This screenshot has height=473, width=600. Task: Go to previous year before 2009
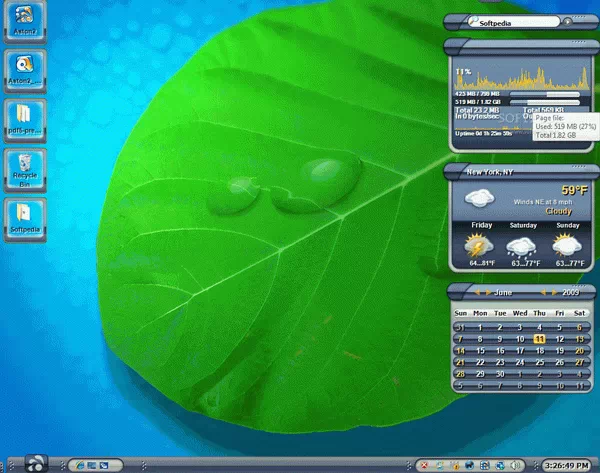coord(543,292)
